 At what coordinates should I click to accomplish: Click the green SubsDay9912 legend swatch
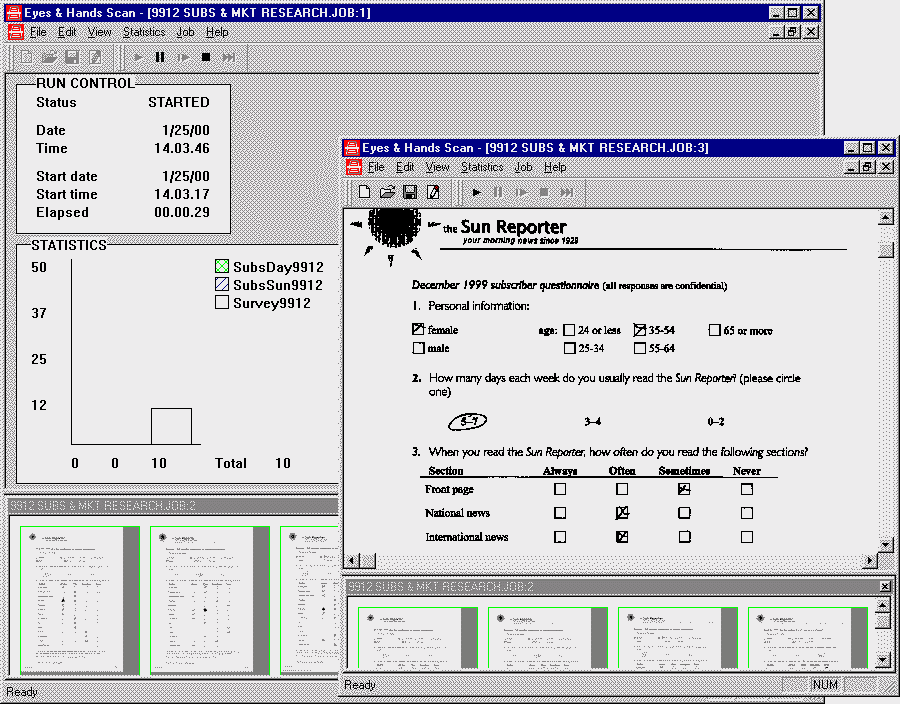[222, 267]
